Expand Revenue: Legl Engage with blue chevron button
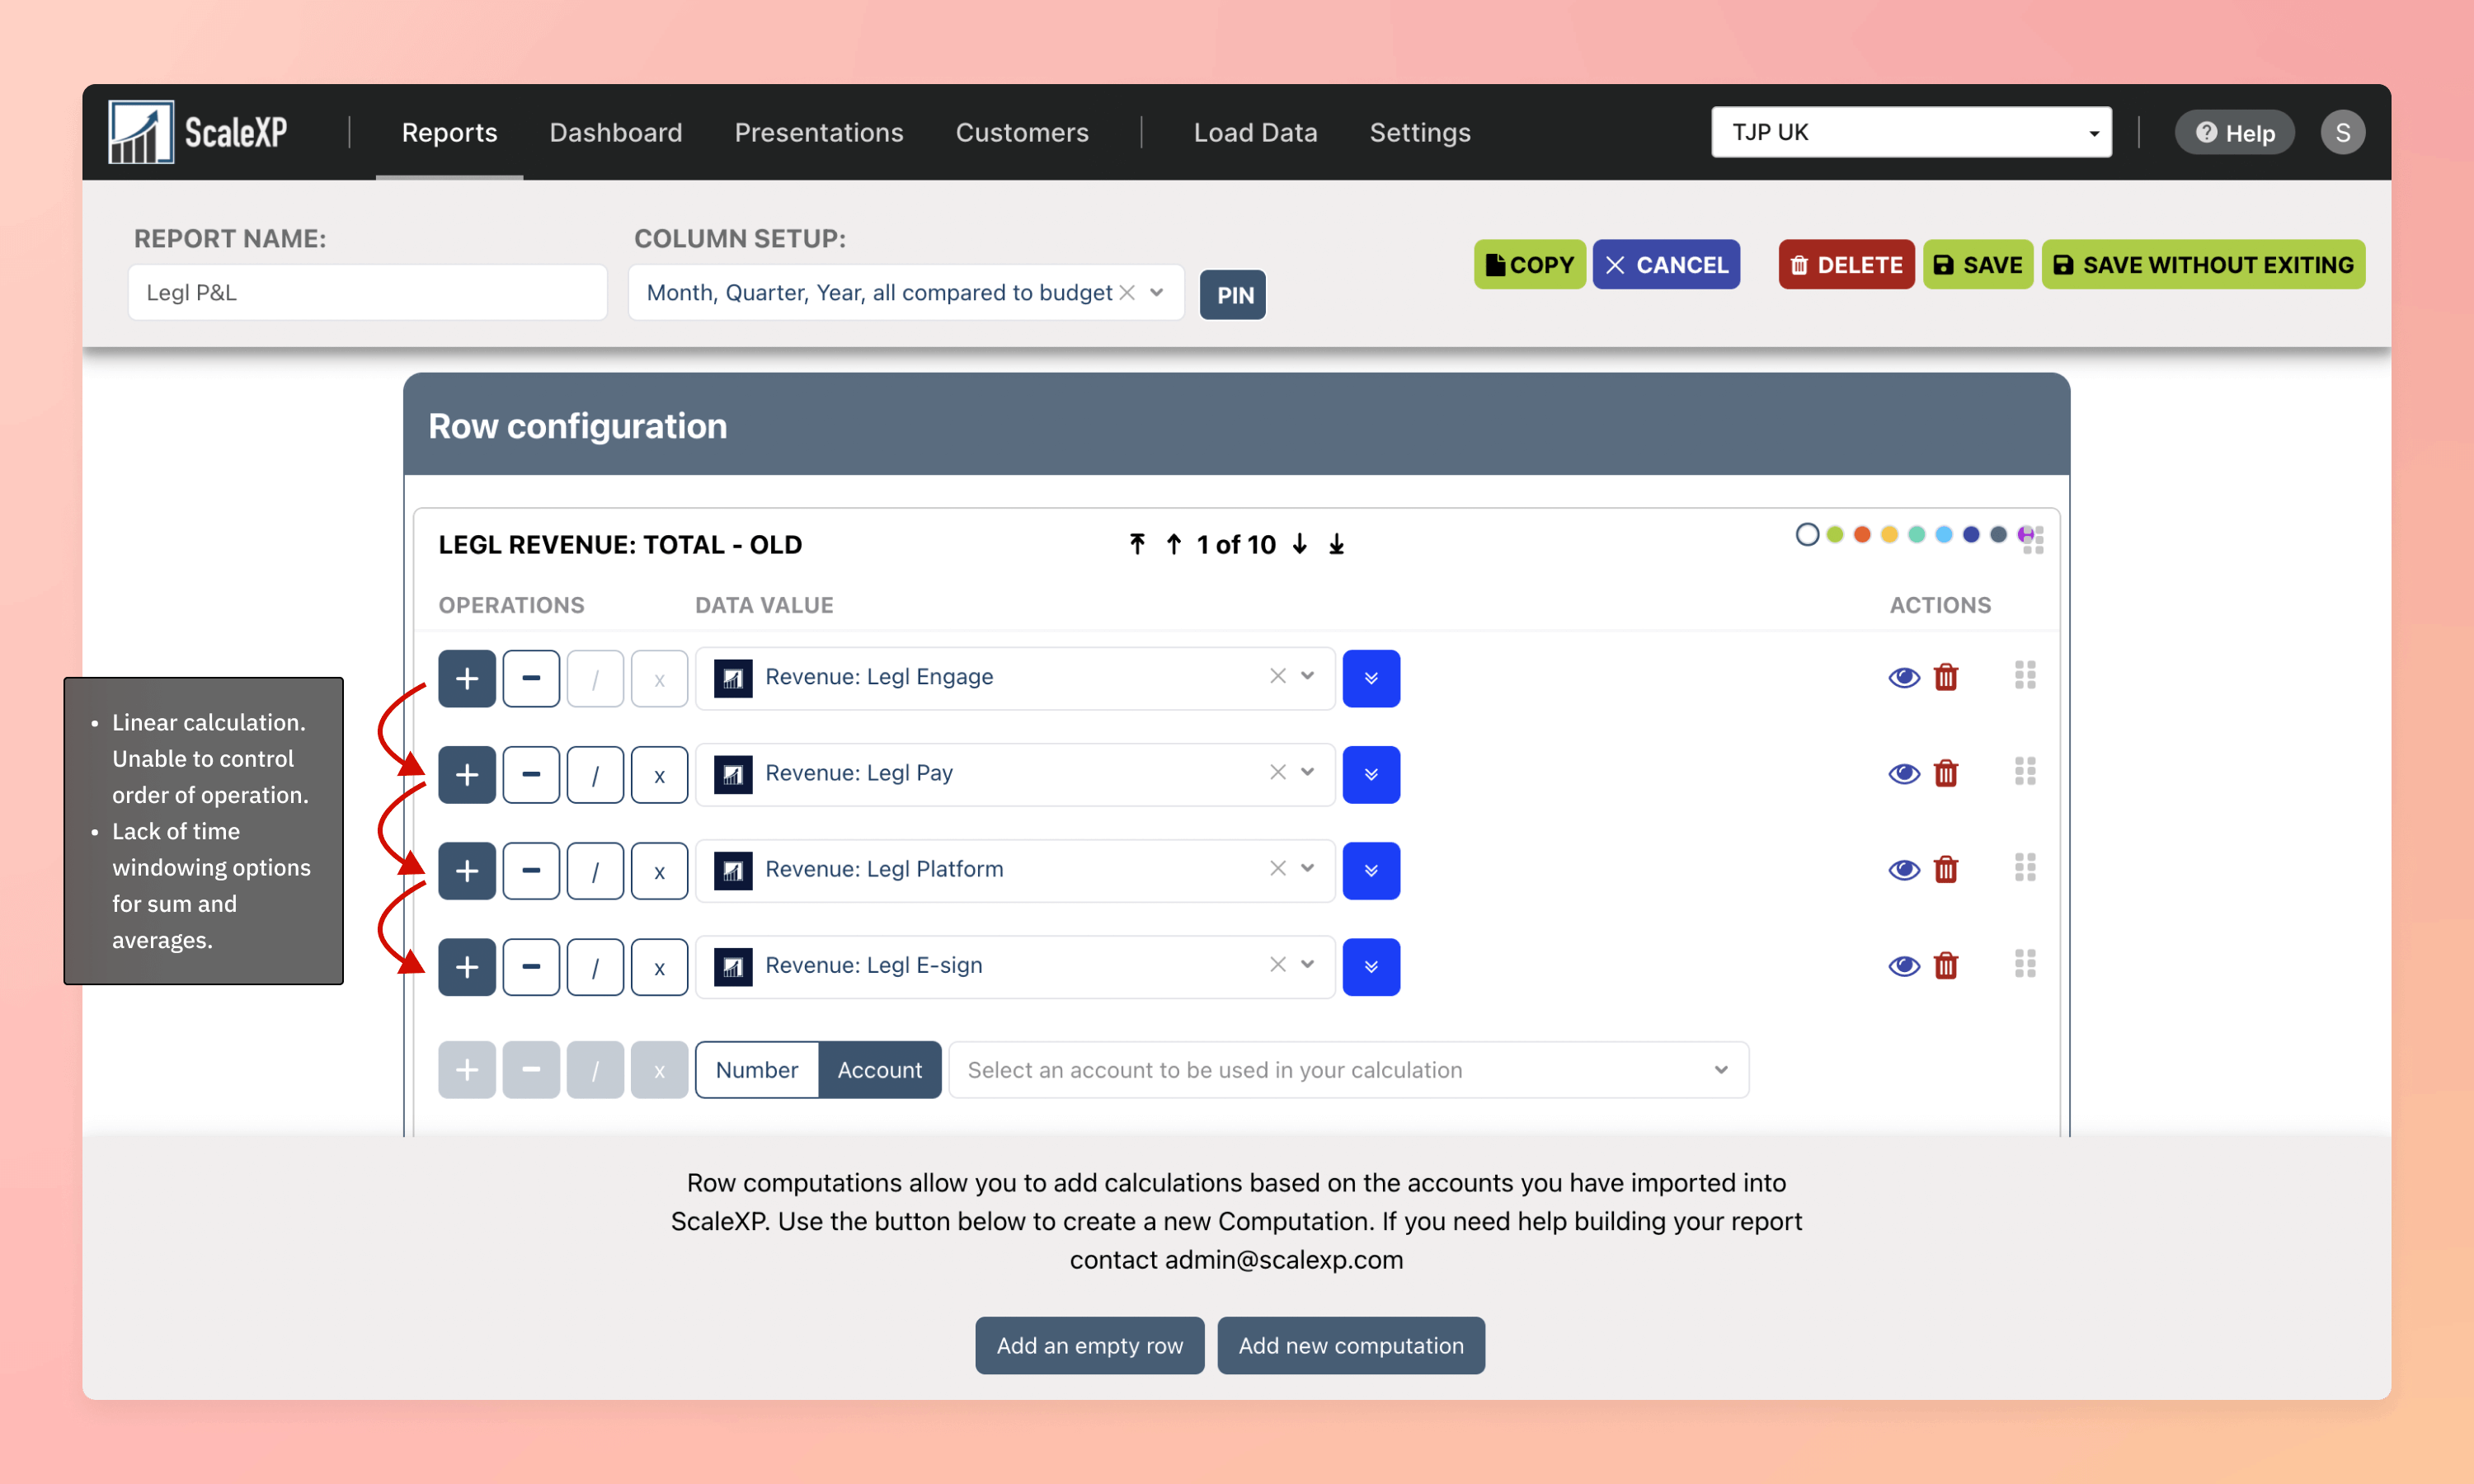 click(x=1371, y=678)
